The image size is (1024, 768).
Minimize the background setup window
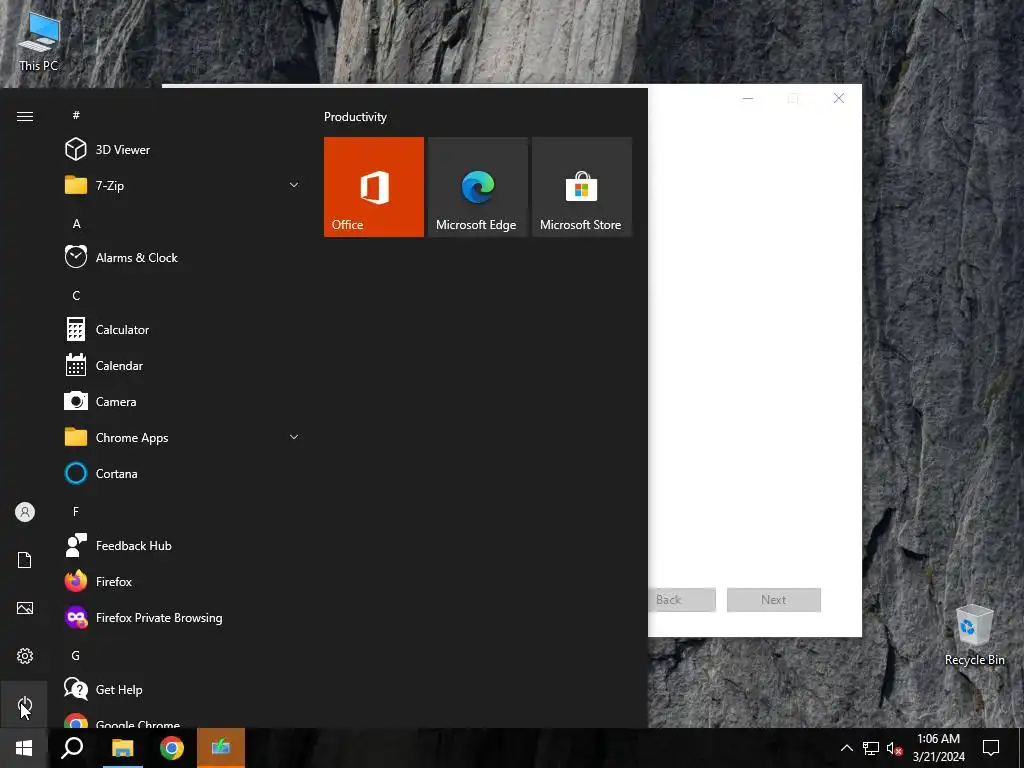click(748, 99)
